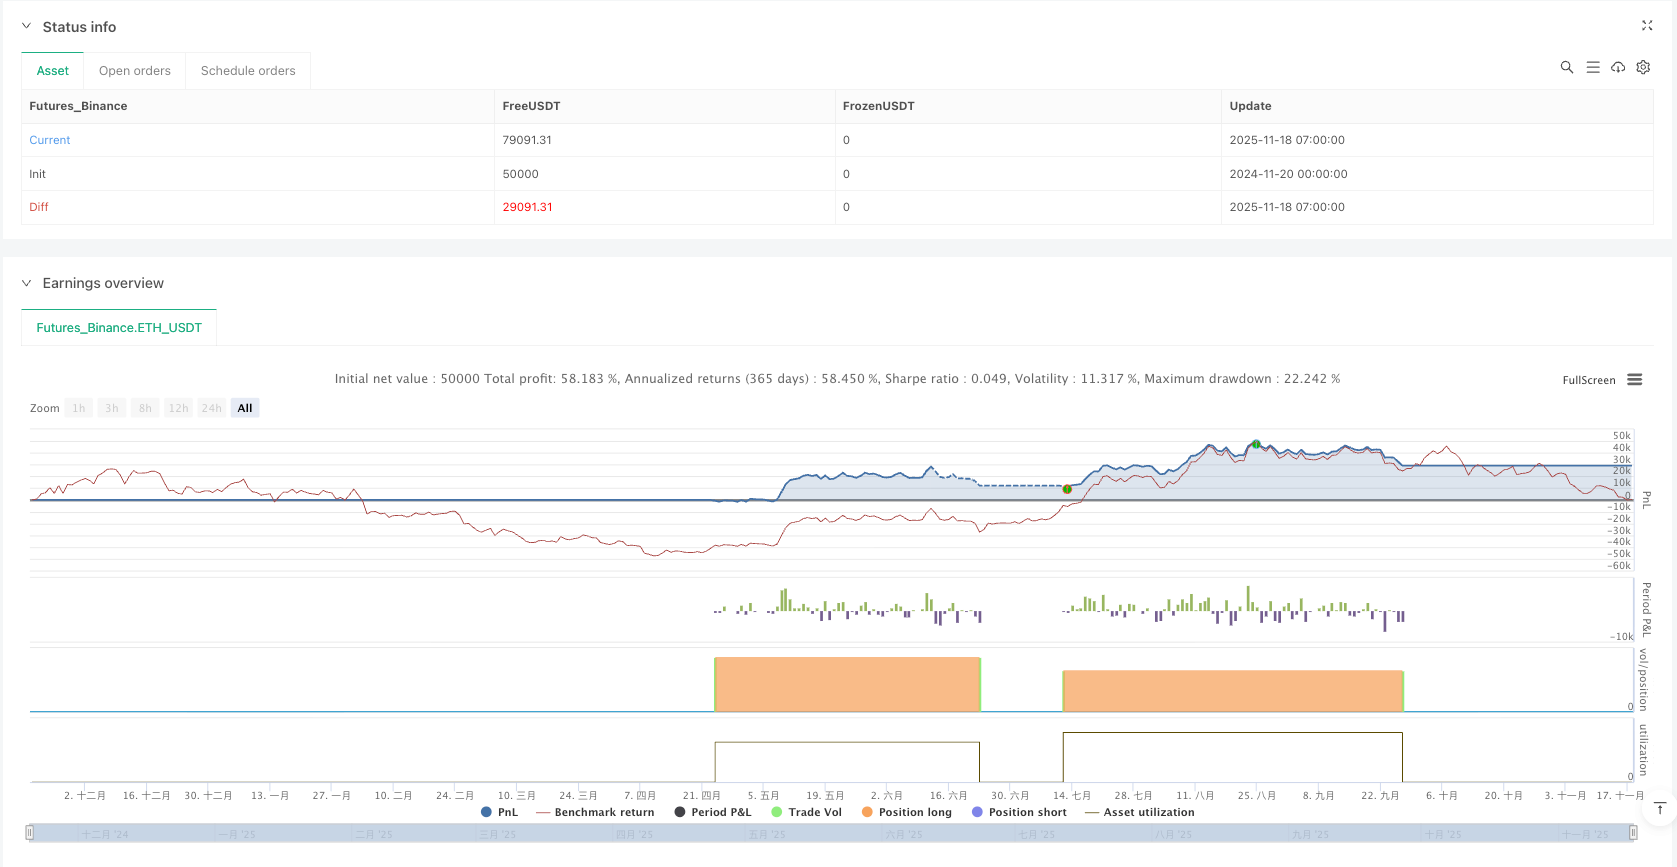
Task: Toggle Asset utilization legend item
Action: tap(1140, 812)
